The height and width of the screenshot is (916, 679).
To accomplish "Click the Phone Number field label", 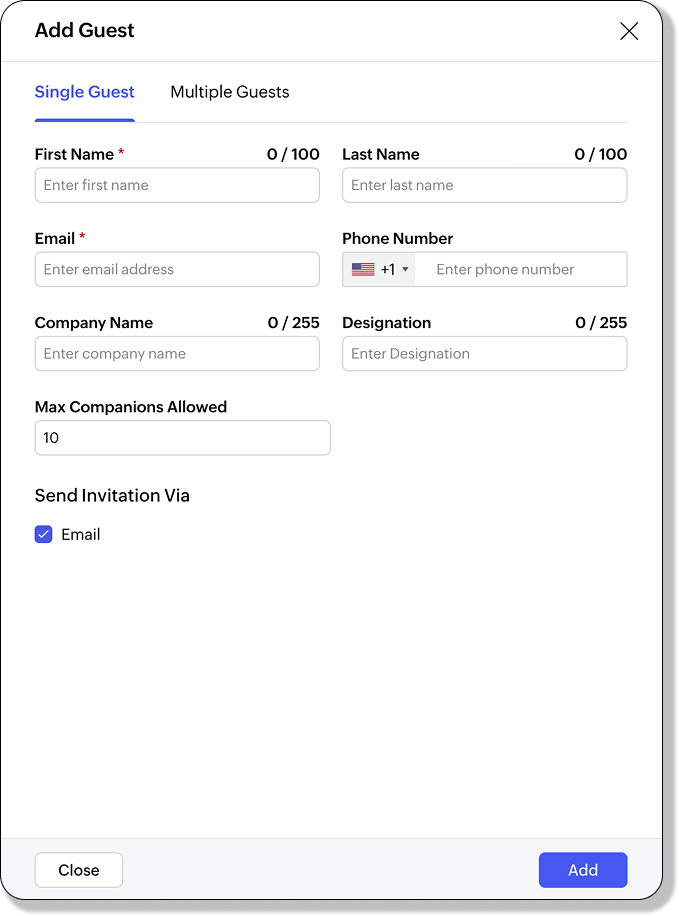I will [x=397, y=238].
